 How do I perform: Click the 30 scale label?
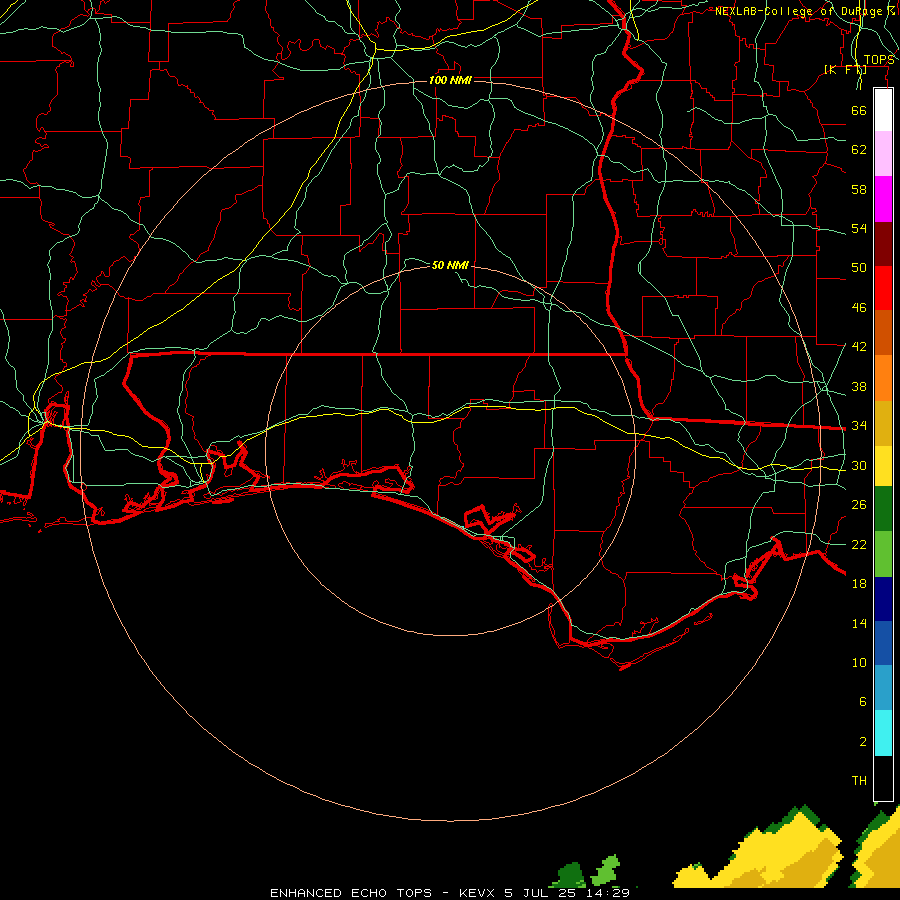click(x=859, y=465)
